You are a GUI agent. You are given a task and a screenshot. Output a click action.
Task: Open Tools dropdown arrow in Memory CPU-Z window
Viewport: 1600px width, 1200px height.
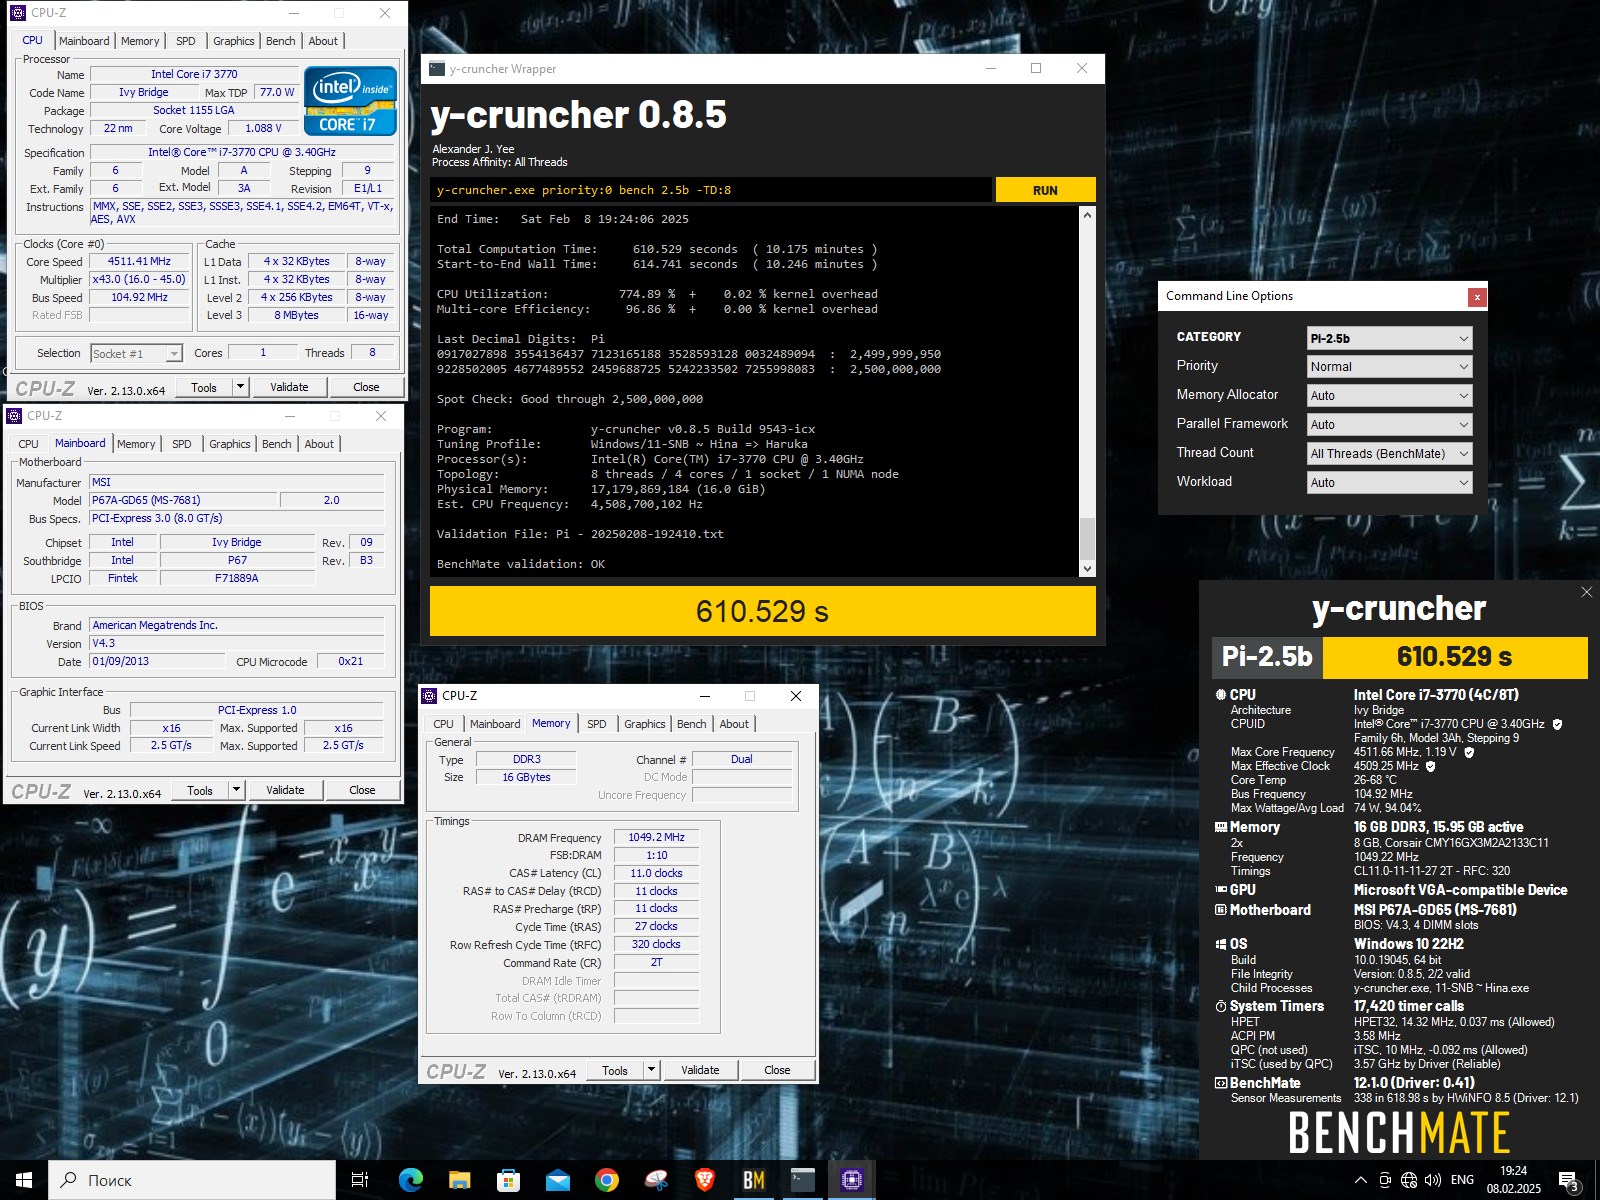click(651, 1070)
